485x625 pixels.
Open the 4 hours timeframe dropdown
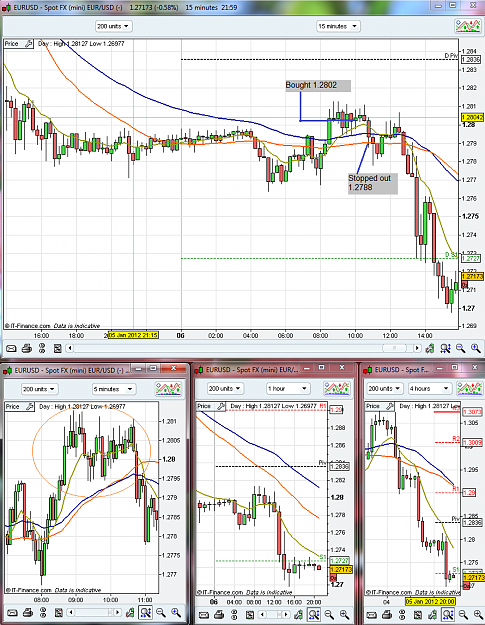coord(430,388)
